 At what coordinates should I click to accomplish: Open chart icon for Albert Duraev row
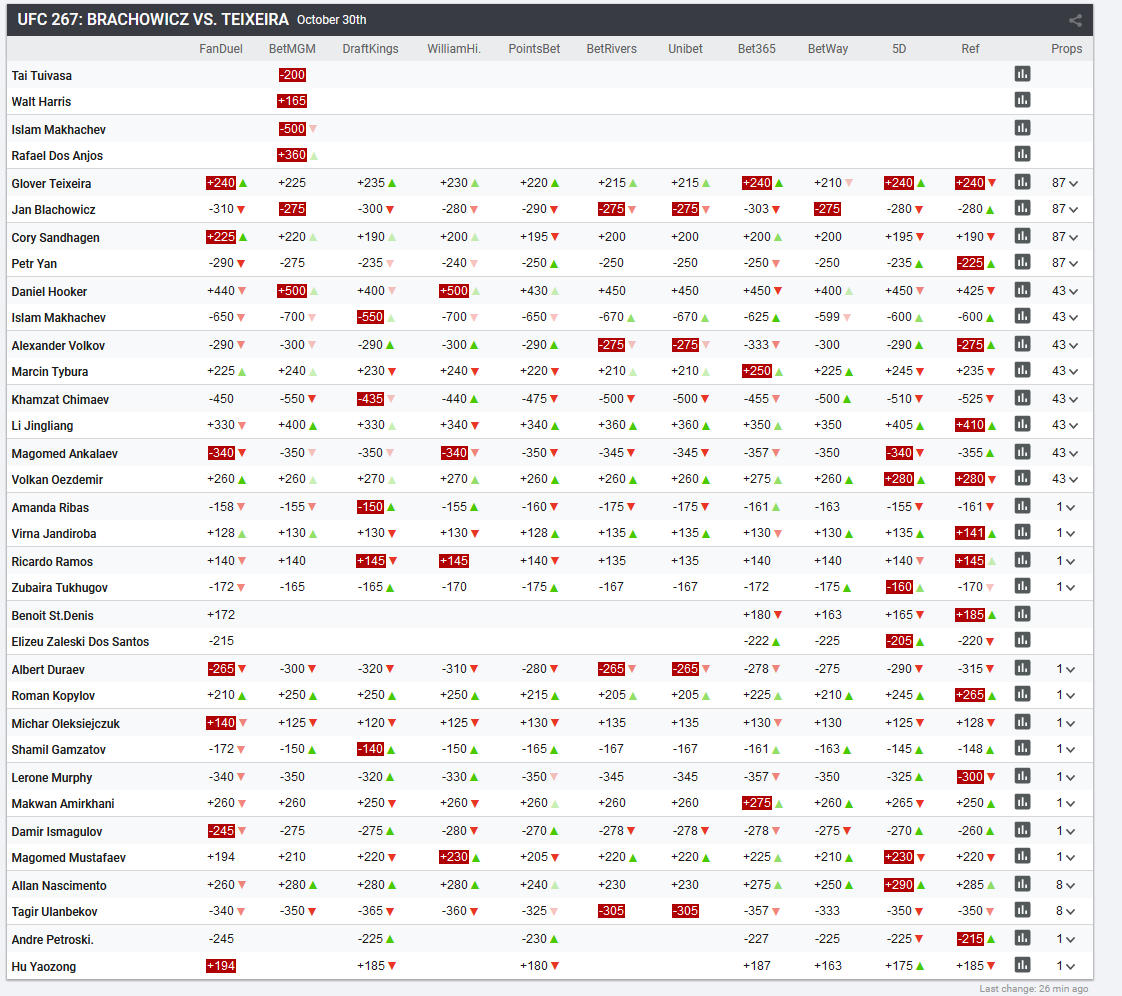pyautogui.click(x=1023, y=668)
